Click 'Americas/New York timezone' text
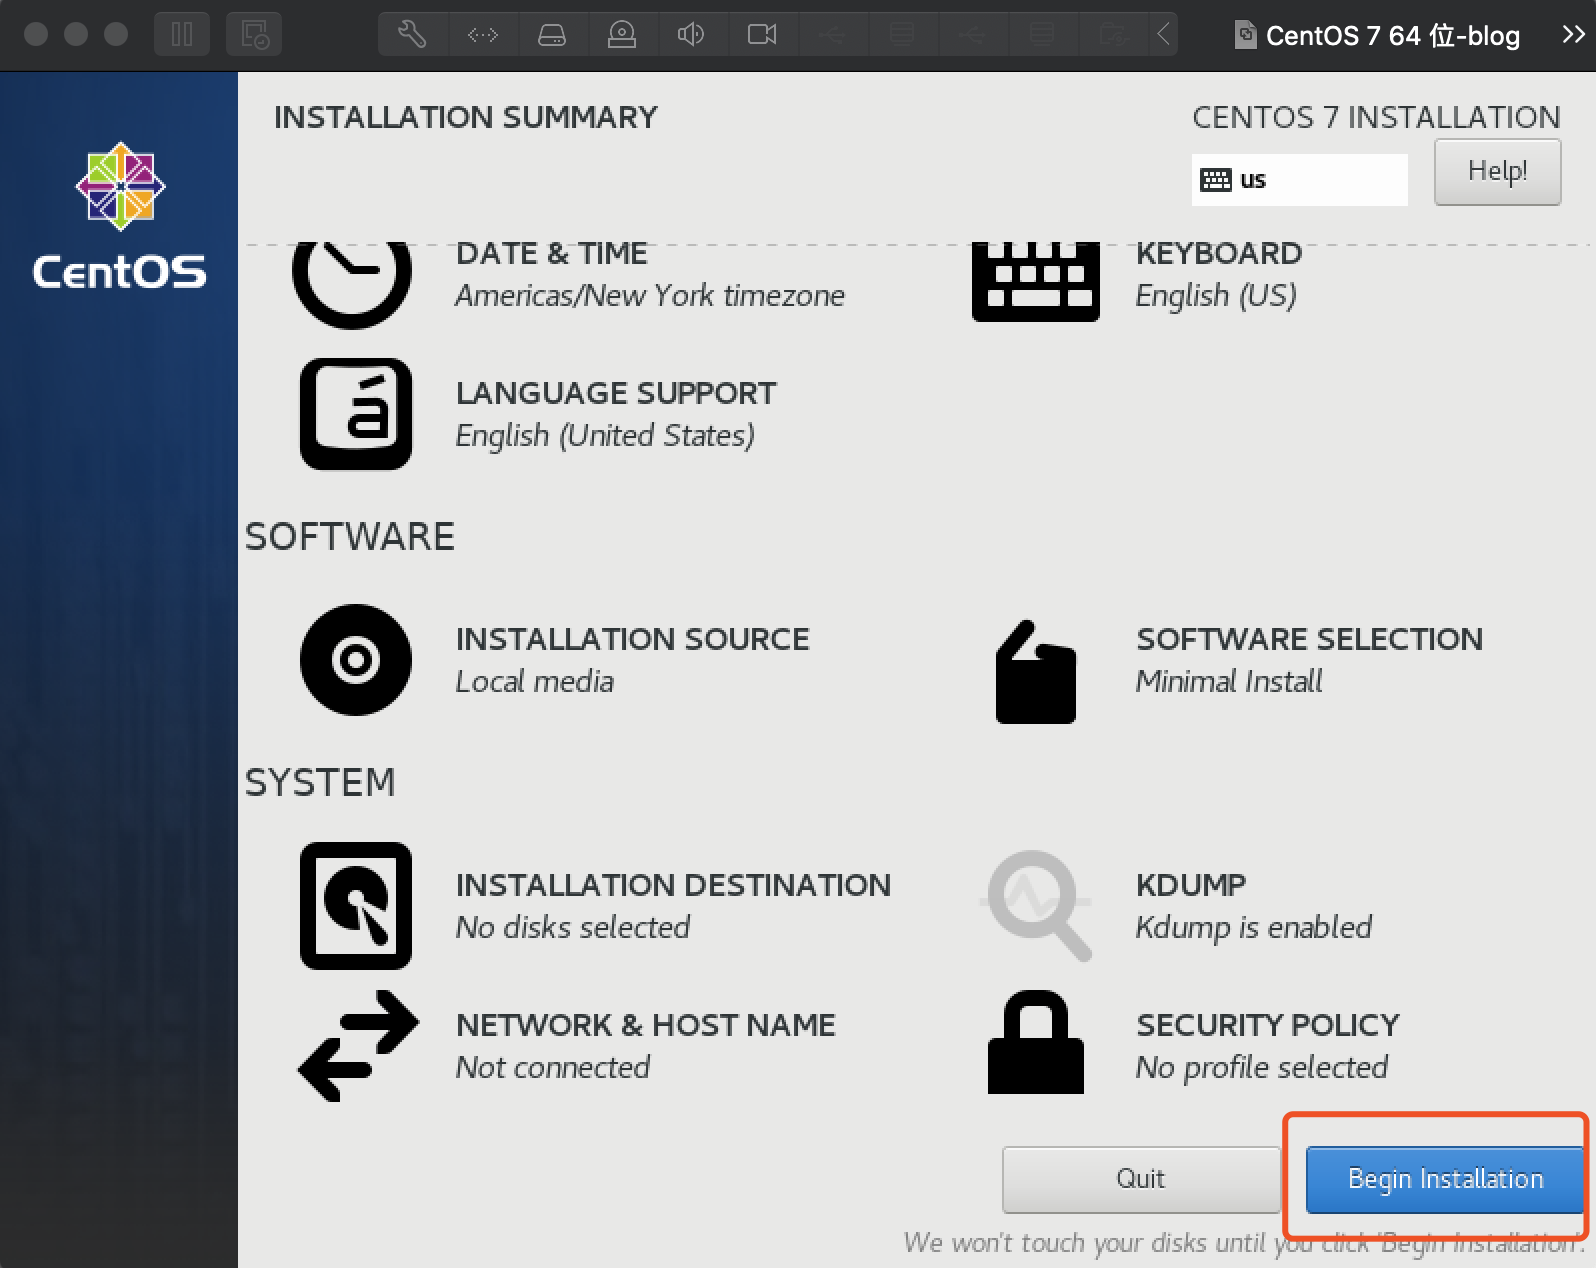1596x1268 pixels. pos(650,296)
